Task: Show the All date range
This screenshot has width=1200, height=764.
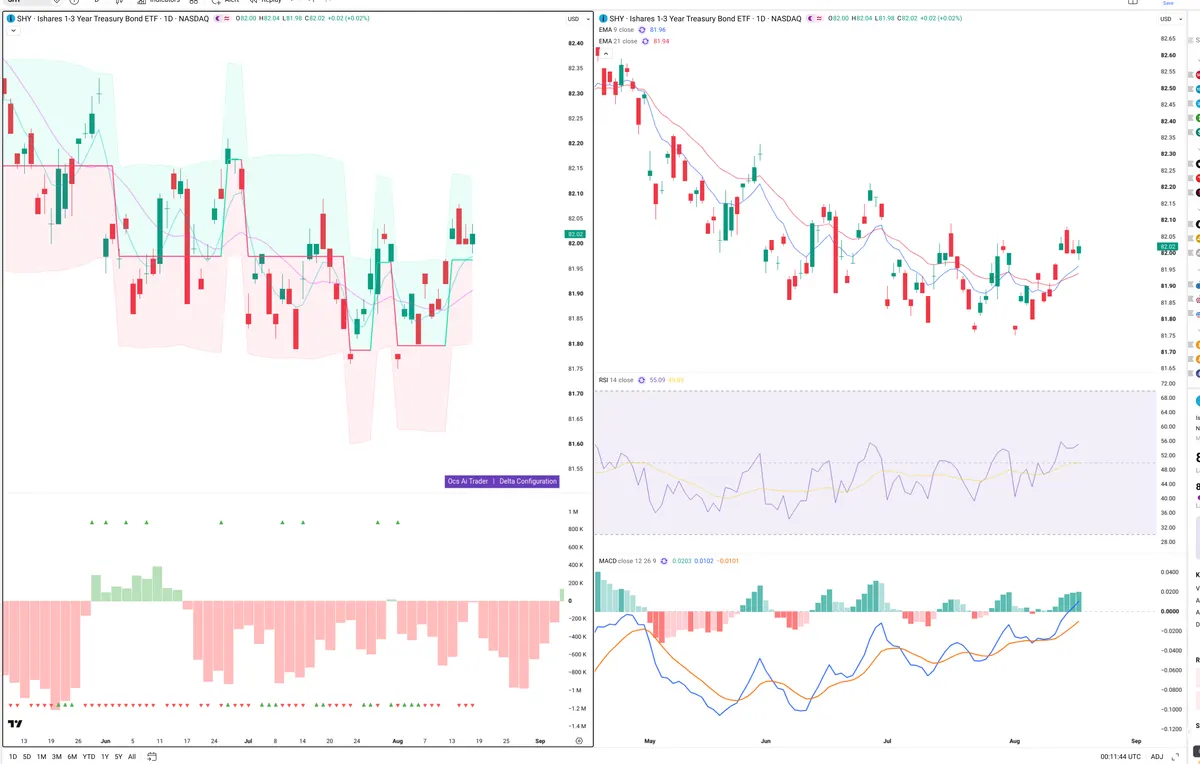Action: pyautogui.click(x=132, y=757)
